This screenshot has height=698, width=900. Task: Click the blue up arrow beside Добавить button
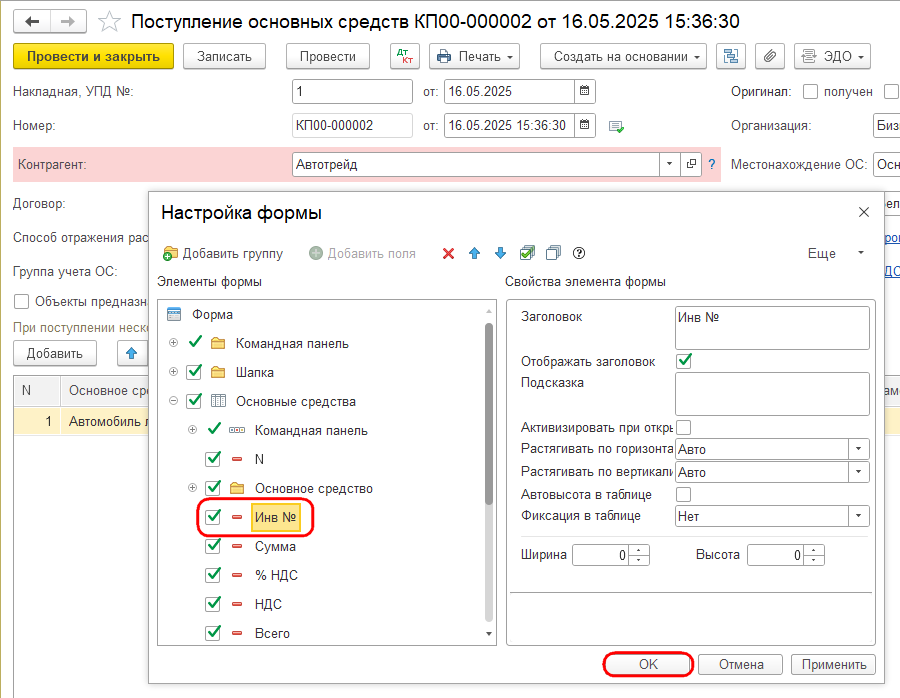pos(131,353)
